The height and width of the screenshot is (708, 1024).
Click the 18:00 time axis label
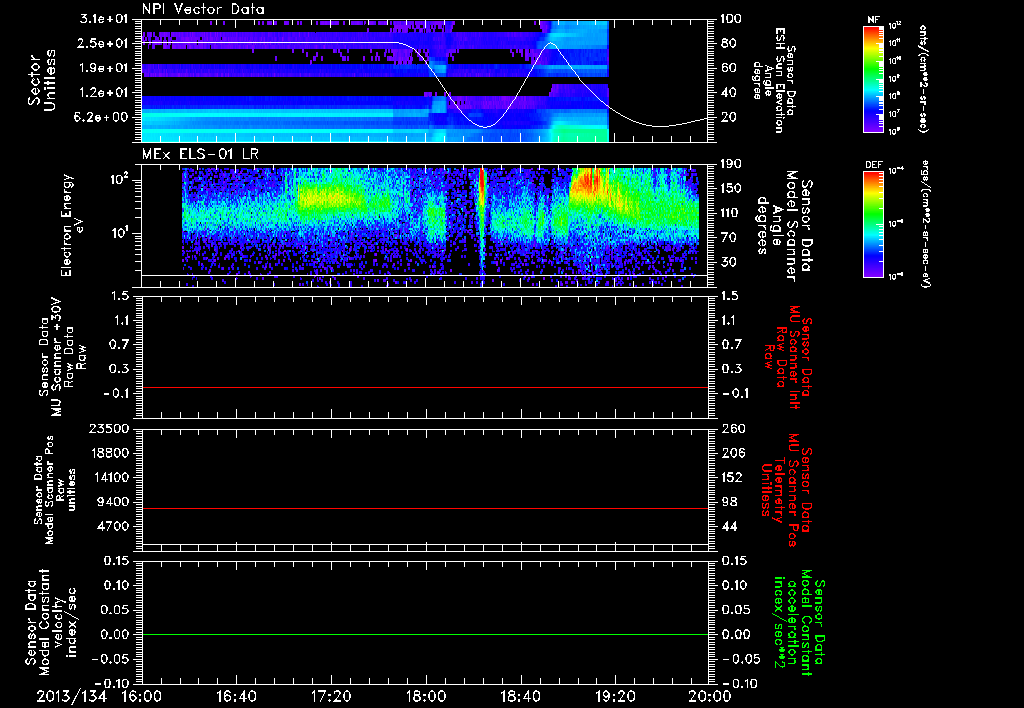coord(426,696)
